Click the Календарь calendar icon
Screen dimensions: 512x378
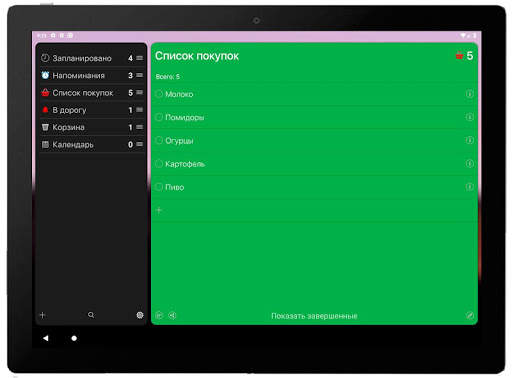pos(45,144)
